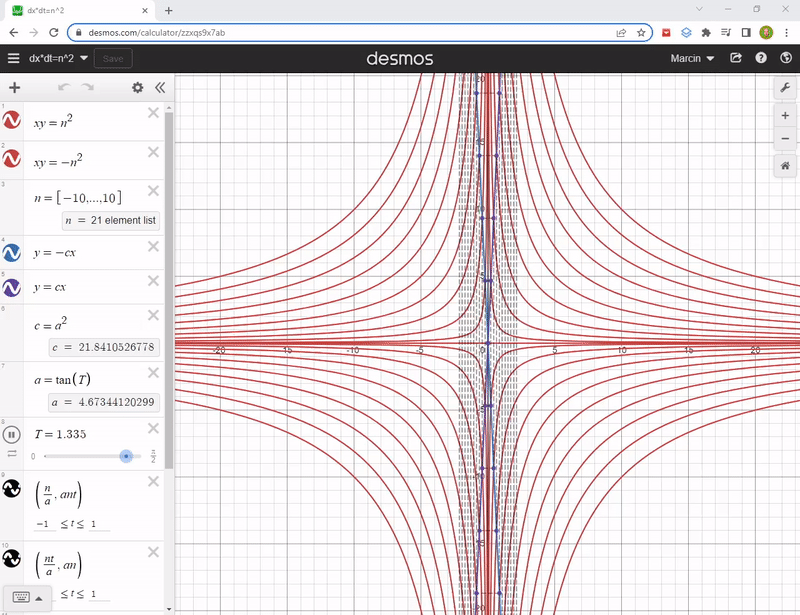Show the on-screen keypad
This screenshot has height=615, width=800.
pos(21,597)
